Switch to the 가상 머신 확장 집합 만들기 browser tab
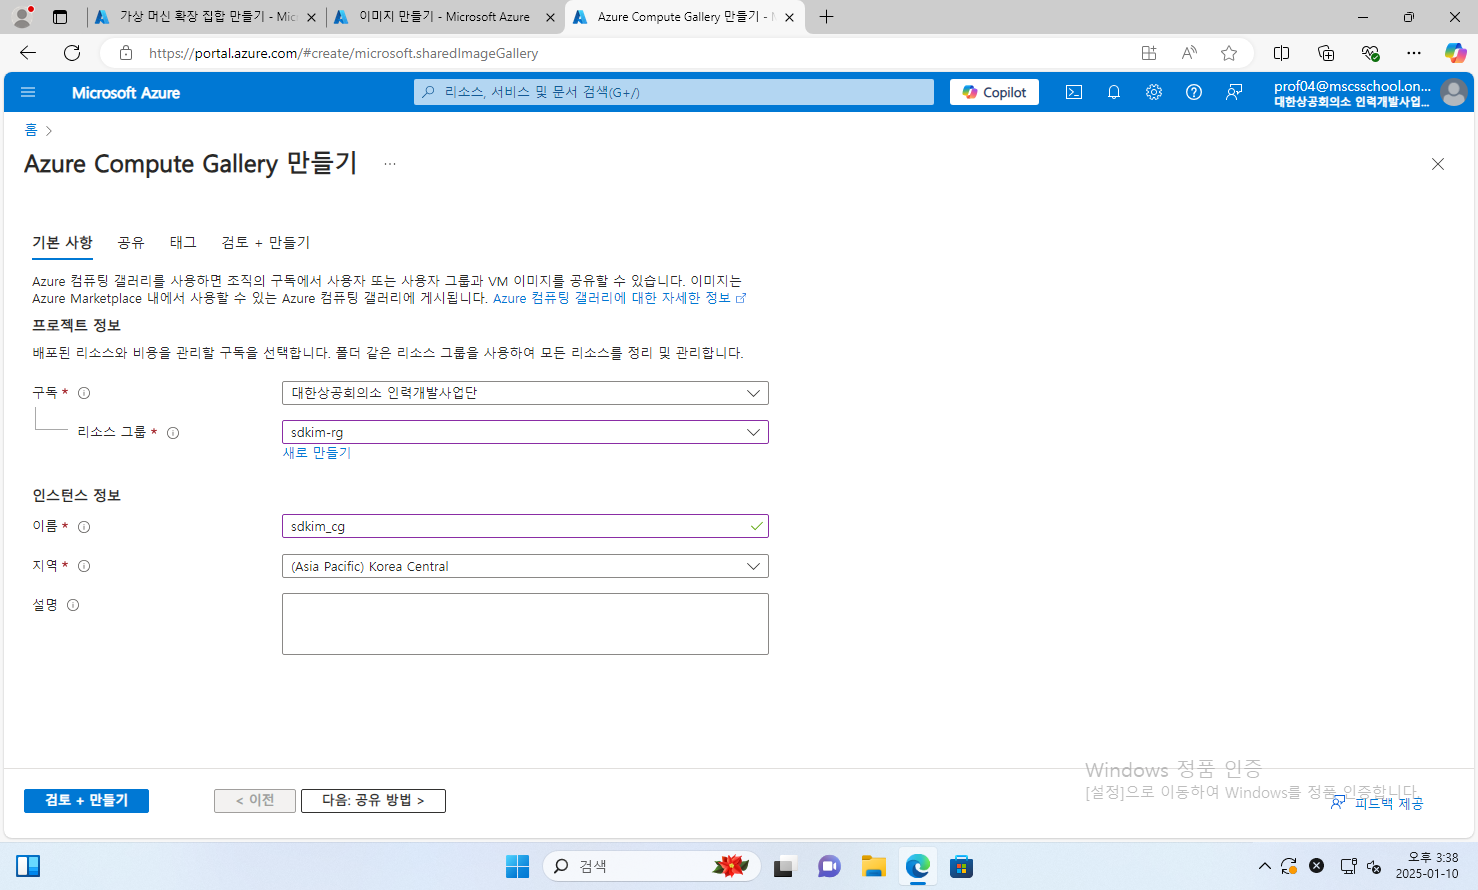The width and height of the screenshot is (1478, 890). 205,17
